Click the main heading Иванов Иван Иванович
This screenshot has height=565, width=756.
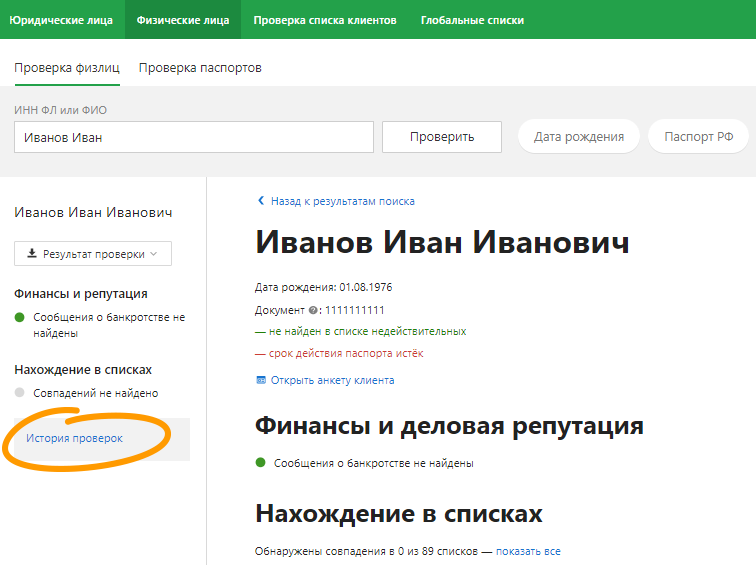point(442,242)
